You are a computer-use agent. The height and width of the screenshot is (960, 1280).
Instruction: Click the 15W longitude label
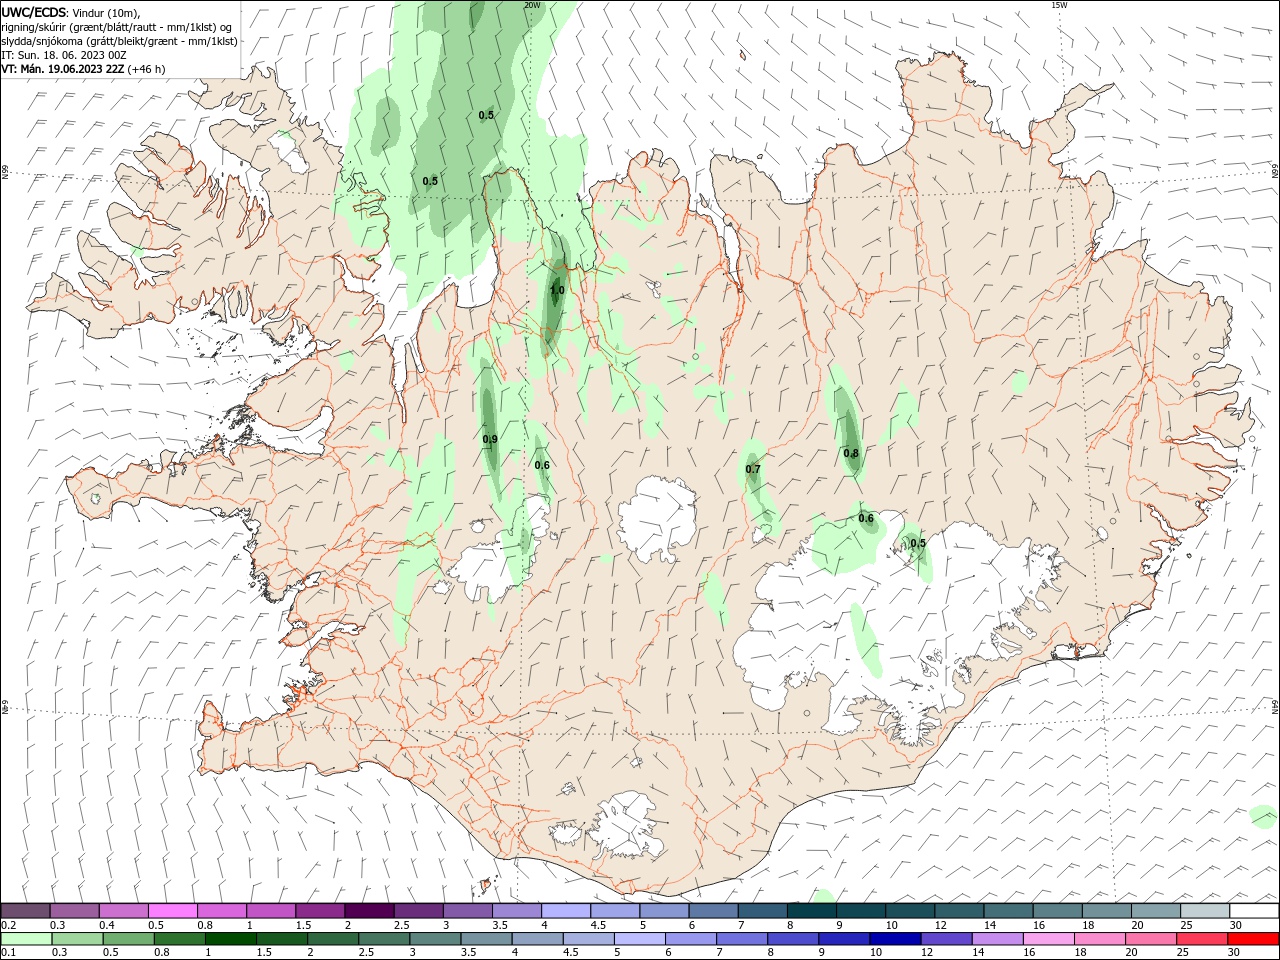[x=1058, y=5]
